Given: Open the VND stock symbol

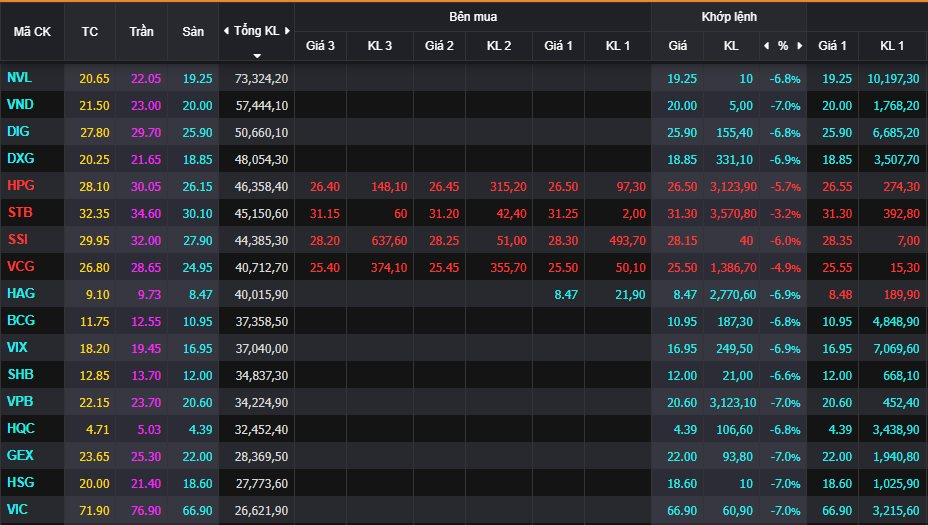Looking at the screenshot, I should [x=19, y=105].
